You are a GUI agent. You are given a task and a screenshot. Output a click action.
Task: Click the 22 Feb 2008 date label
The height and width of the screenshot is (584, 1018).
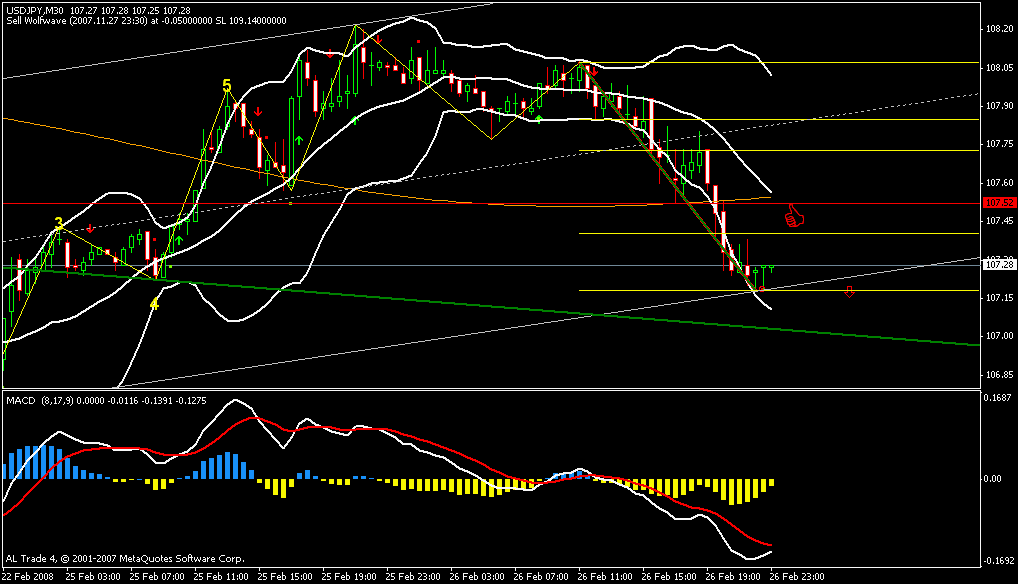coord(29,577)
